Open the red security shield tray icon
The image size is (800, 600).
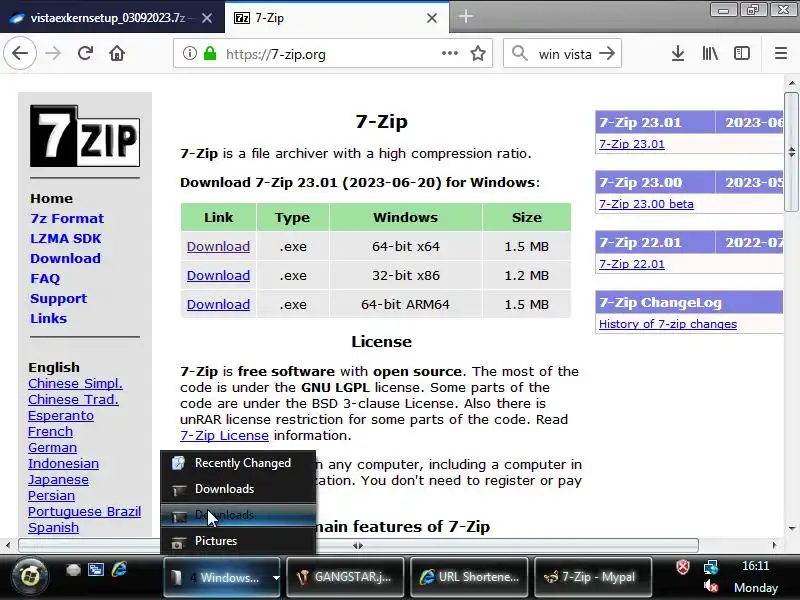(683, 566)
